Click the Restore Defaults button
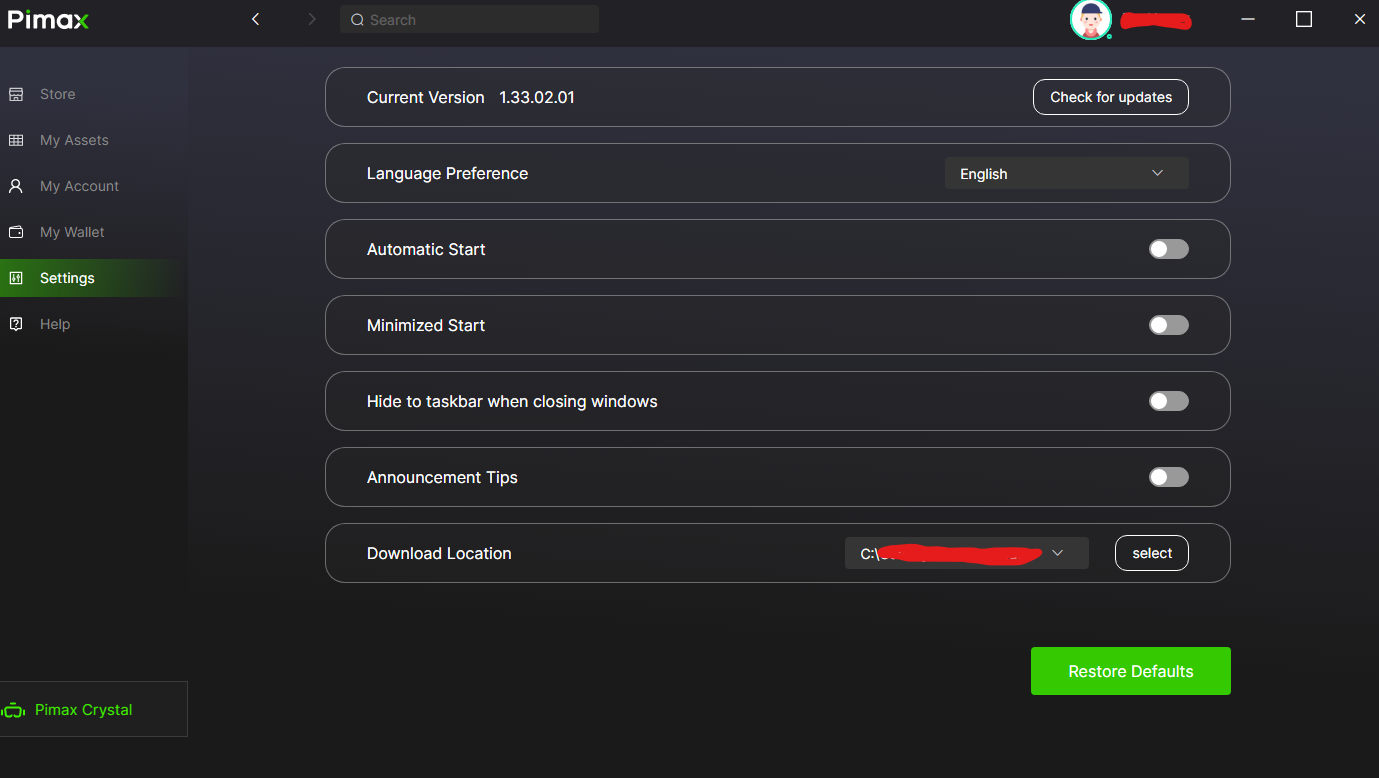This screenshot has height=778, width=1379. (x=1131, y=671)
